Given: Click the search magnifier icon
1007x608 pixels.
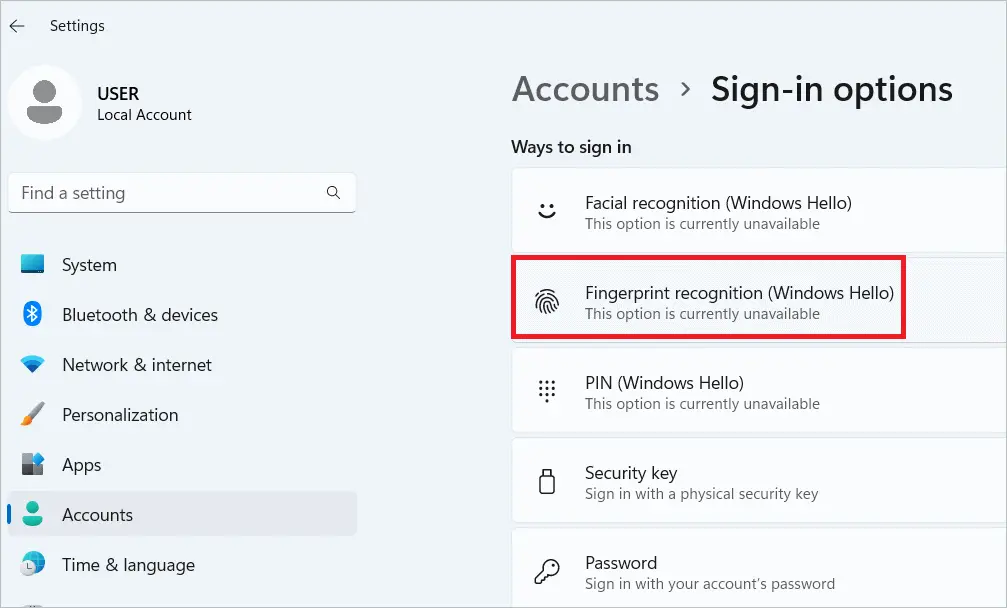Looking at the screenshot, I should click(333, 192).
